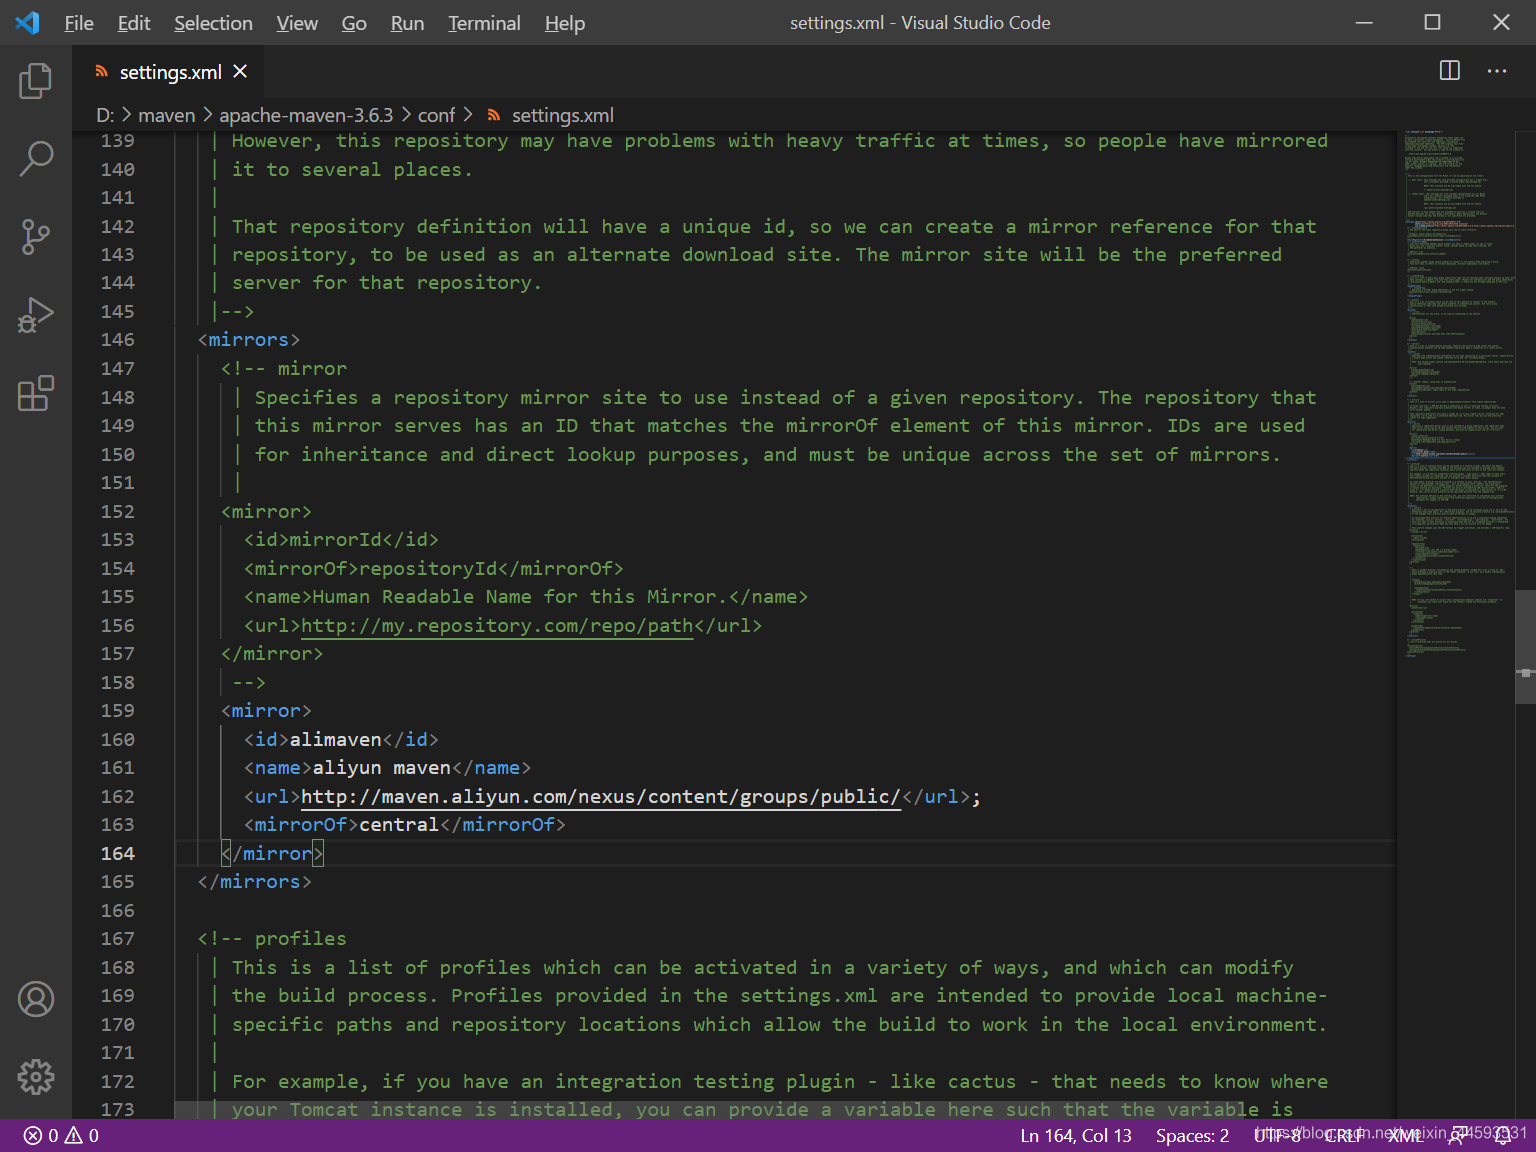Image resolution: width=1536 pixels, height=1152 pixels.
Task: Click 'alimaven' id text on line 160
Action: click(x=335, y=740)
